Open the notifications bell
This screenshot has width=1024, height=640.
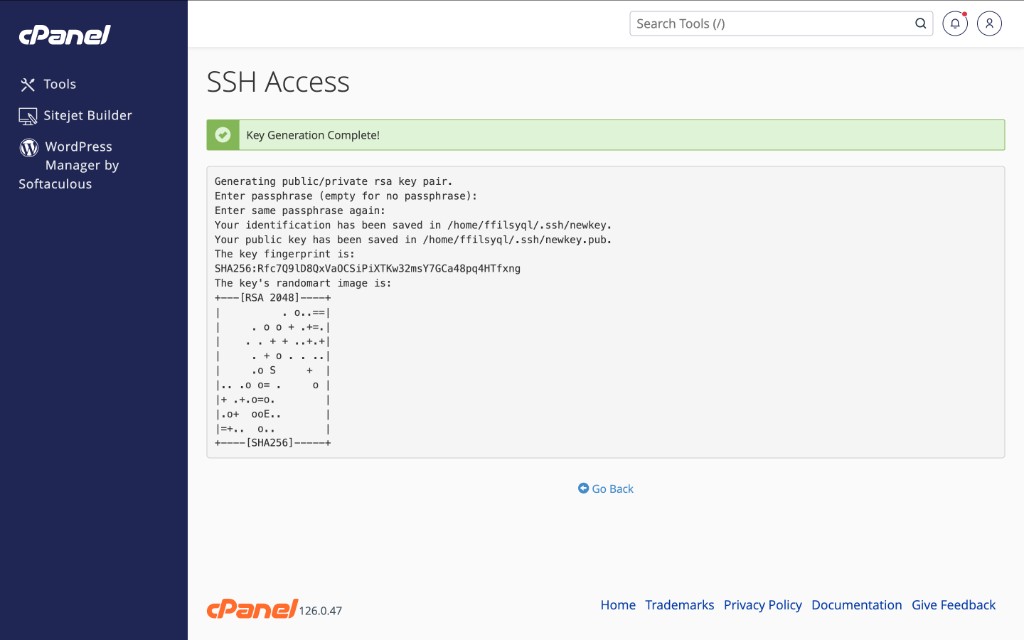[955, 24]
